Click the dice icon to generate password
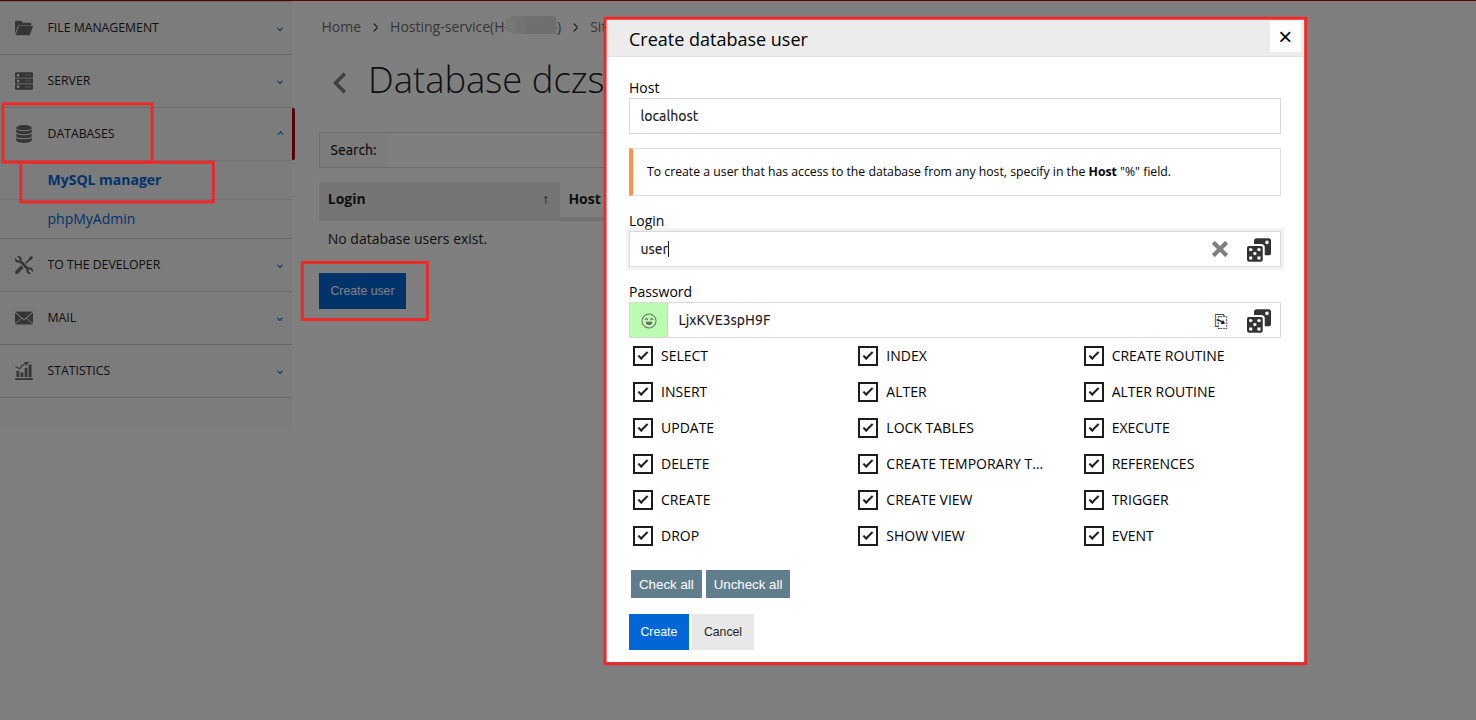Screen dimensions: 1476x720 point(1258,321)
